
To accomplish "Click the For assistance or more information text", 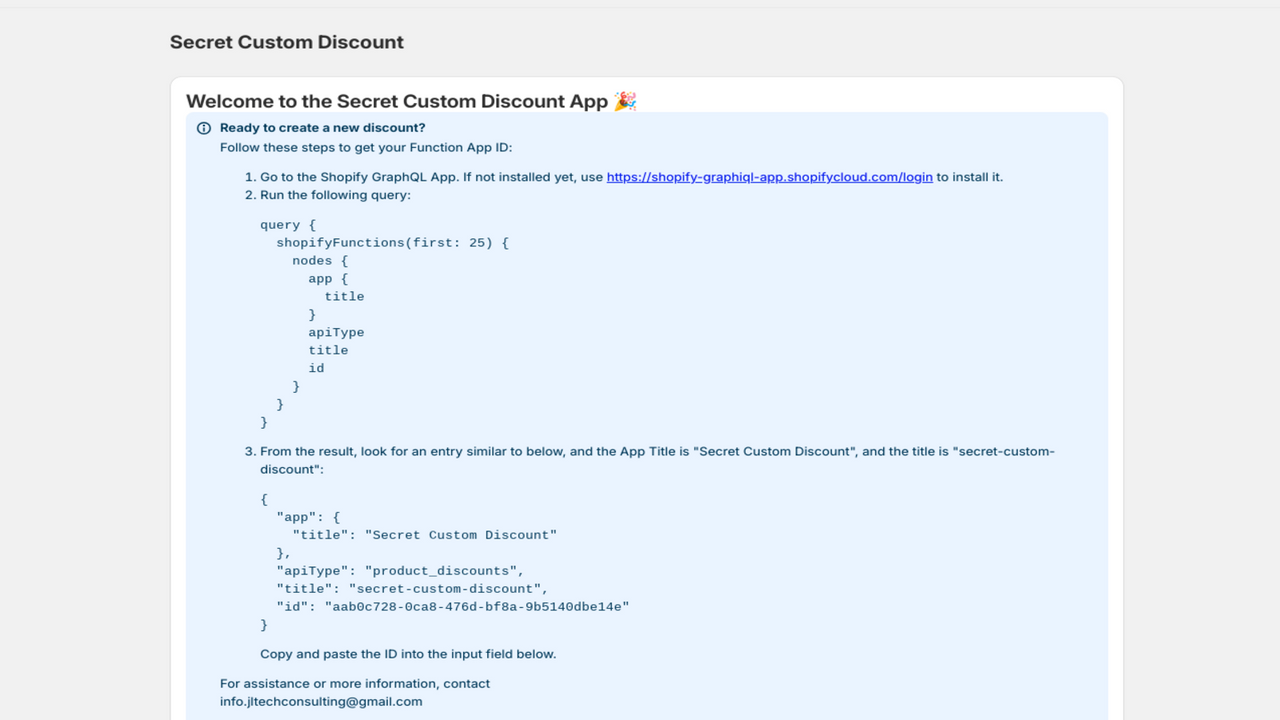I will click(355, 684).
